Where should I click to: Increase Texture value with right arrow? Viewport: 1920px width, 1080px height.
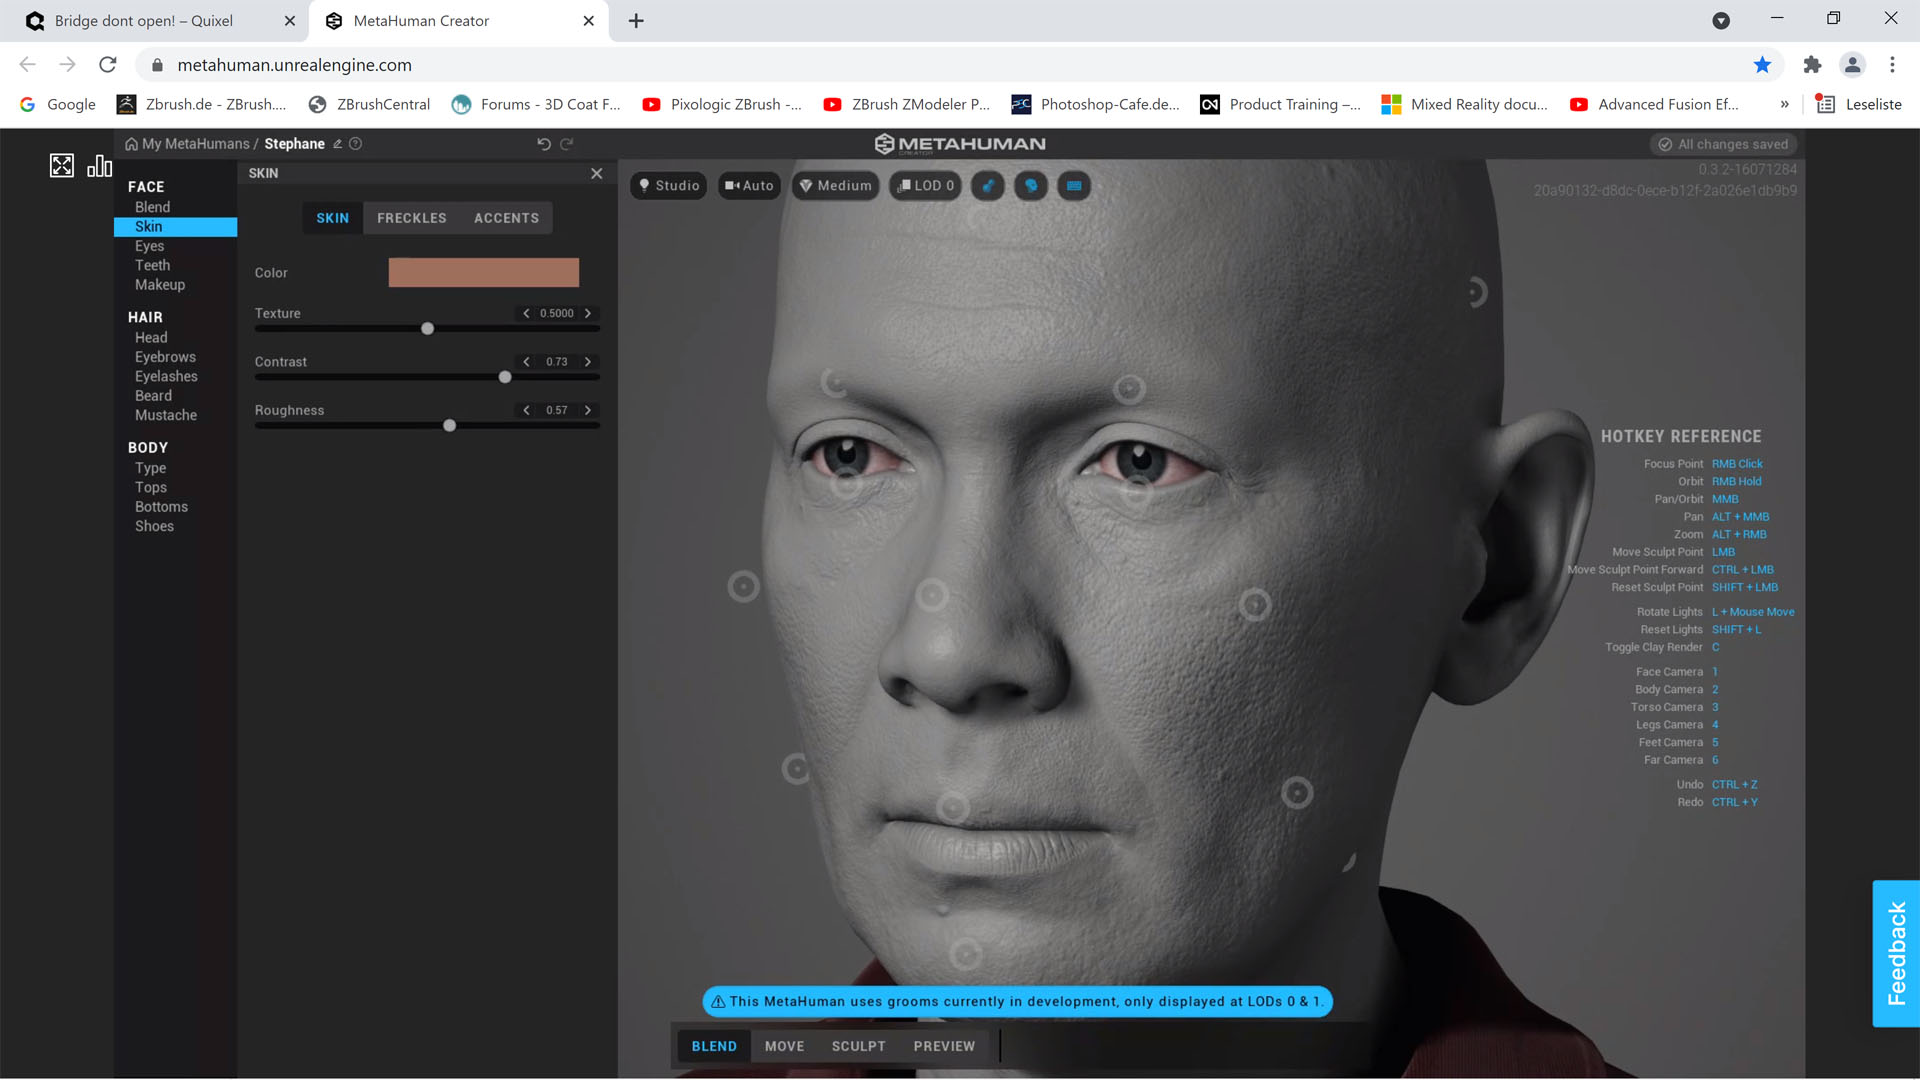click(588, 314)
